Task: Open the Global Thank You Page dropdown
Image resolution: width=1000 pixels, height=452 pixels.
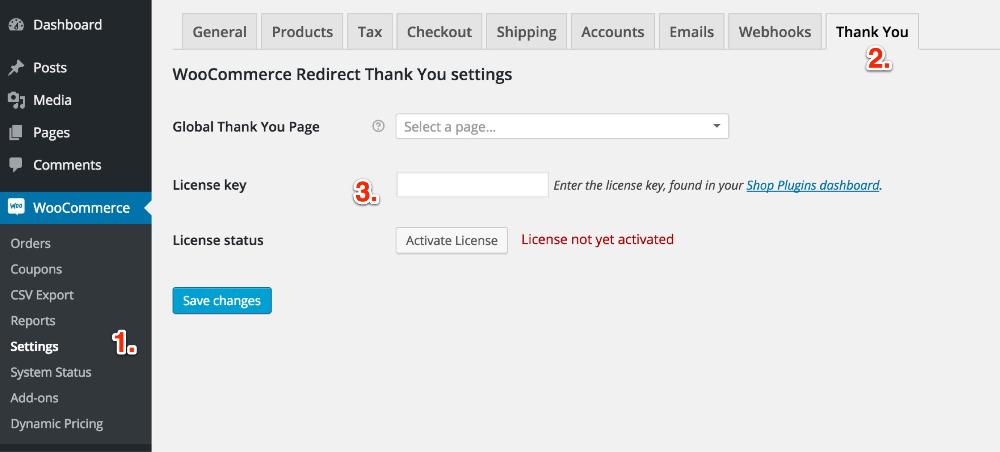Action: coord(562,127)
